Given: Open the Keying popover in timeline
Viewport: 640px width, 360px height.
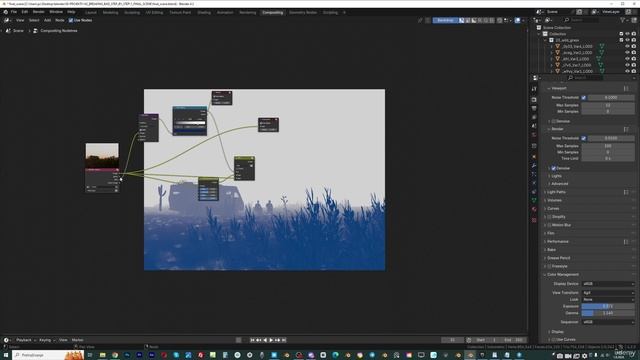Looking at the screenshot, I should click(x=47, y=340).
